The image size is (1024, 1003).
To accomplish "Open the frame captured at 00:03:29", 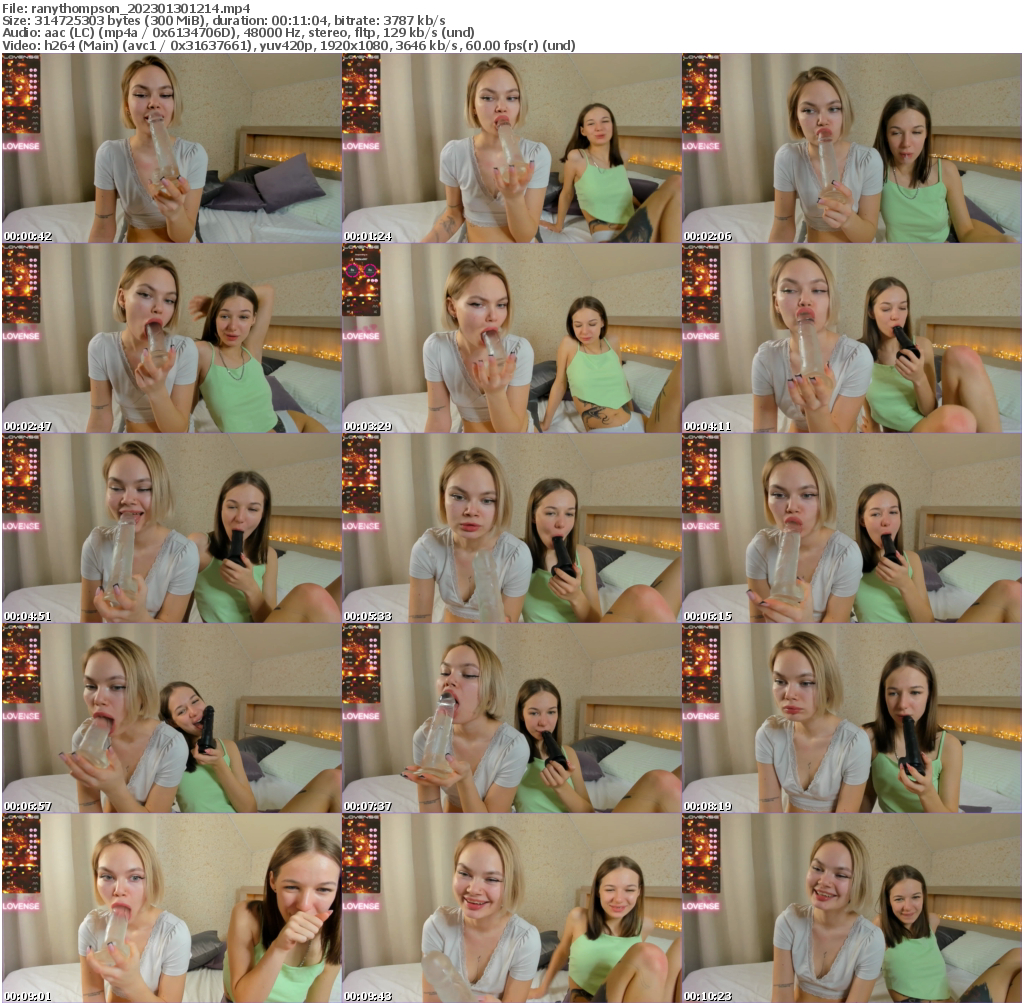I will point(511,340).
